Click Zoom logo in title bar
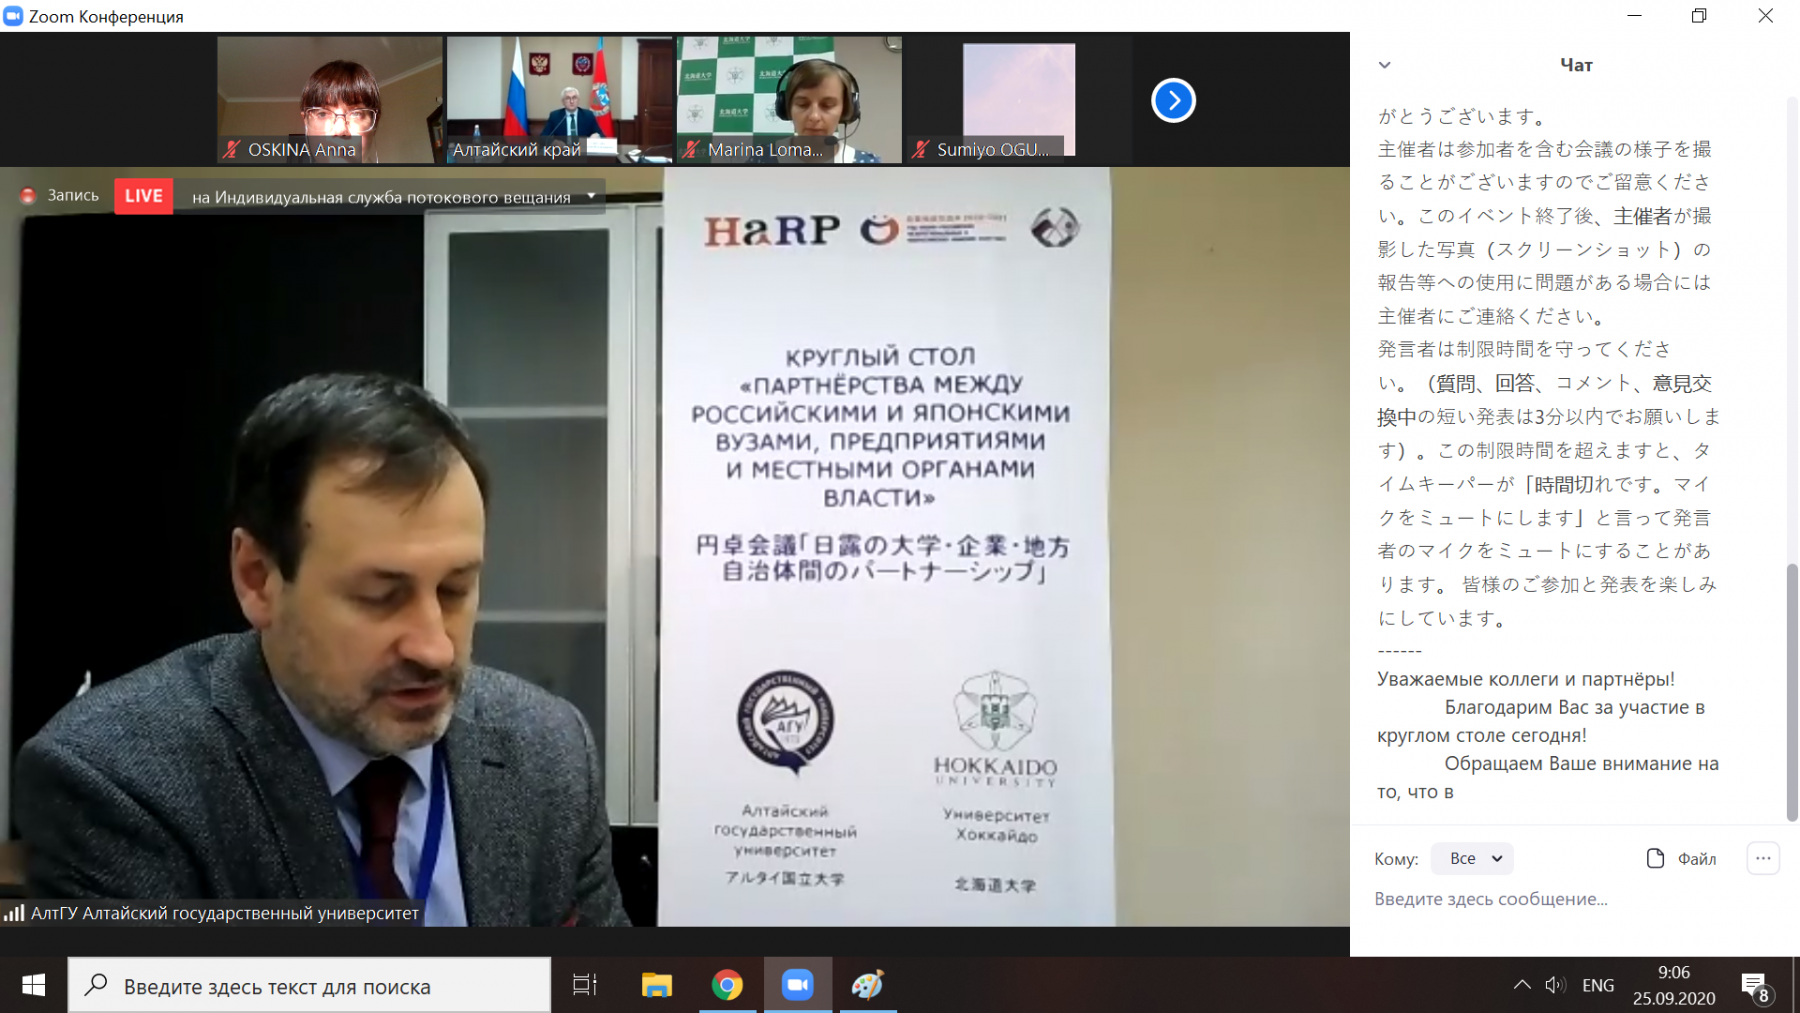Viewport: 1800px width, 1013px height. tap(13, 16)
